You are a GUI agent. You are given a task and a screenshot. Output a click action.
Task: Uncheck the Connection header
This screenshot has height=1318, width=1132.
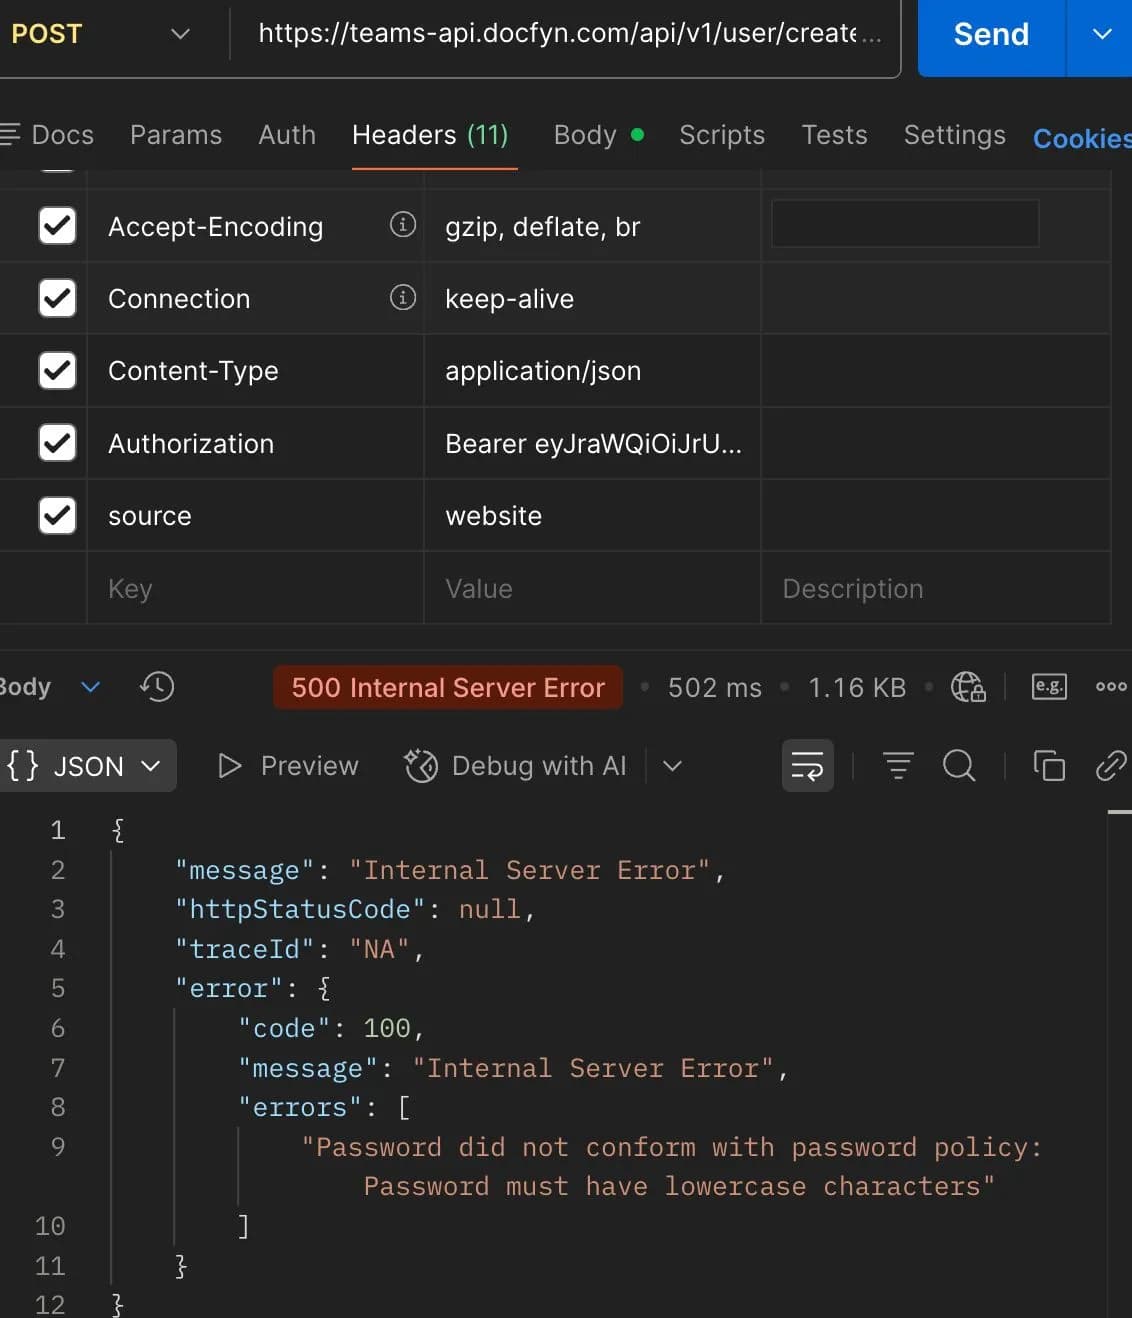[x=57, y=298]
